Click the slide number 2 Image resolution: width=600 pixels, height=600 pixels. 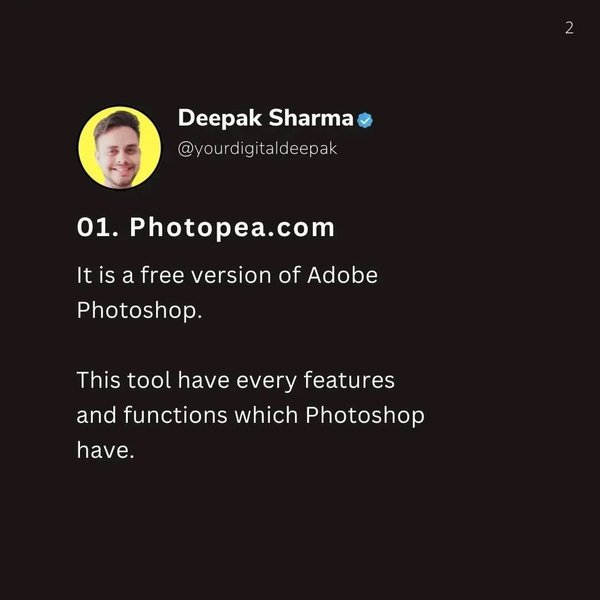(569, 28)
